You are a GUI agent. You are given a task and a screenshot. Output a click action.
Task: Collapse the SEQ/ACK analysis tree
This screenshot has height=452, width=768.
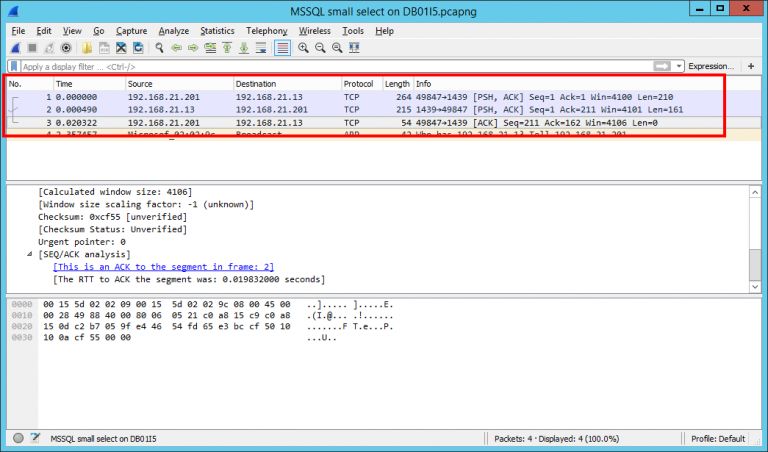(x=30, y=254)
